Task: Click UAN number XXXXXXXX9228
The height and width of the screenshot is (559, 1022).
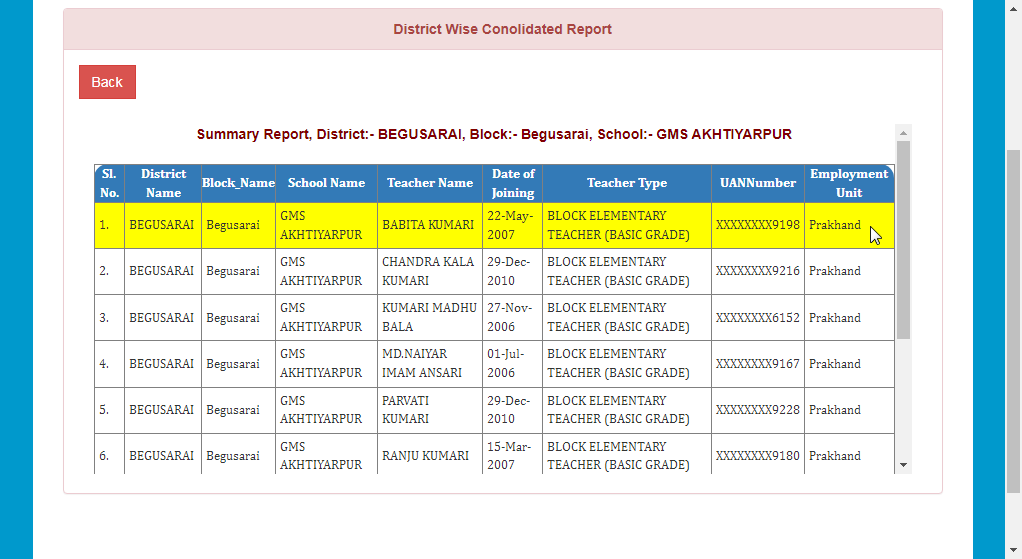Action: click(x=758, y=410)
